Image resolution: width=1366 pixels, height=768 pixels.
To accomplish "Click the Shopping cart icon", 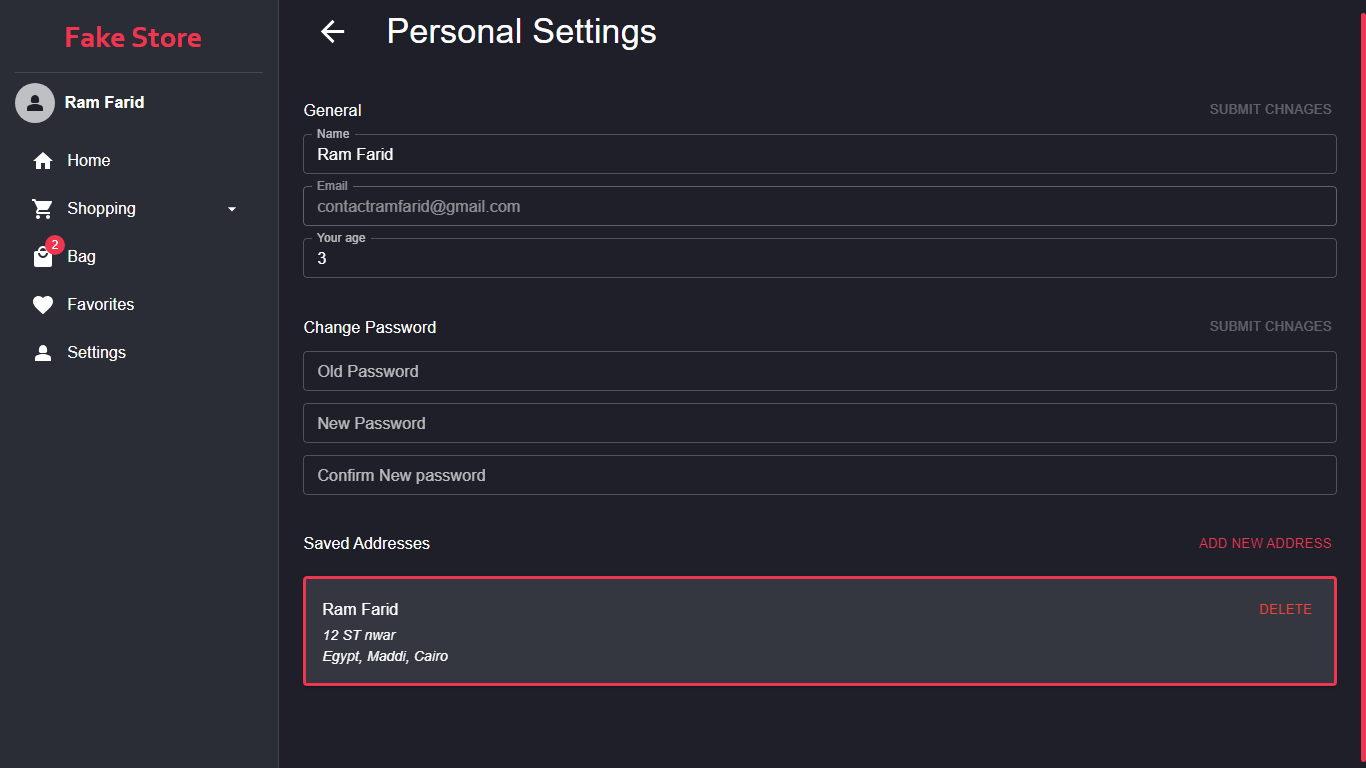I will [x=43, y=209].
